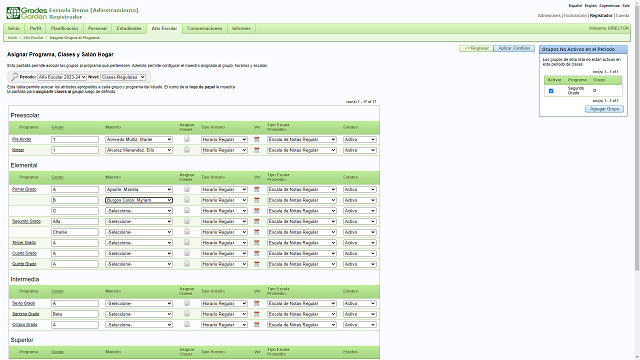Open the Facturación link
This screenshot has height=360, width=640.
click(575, 16)
